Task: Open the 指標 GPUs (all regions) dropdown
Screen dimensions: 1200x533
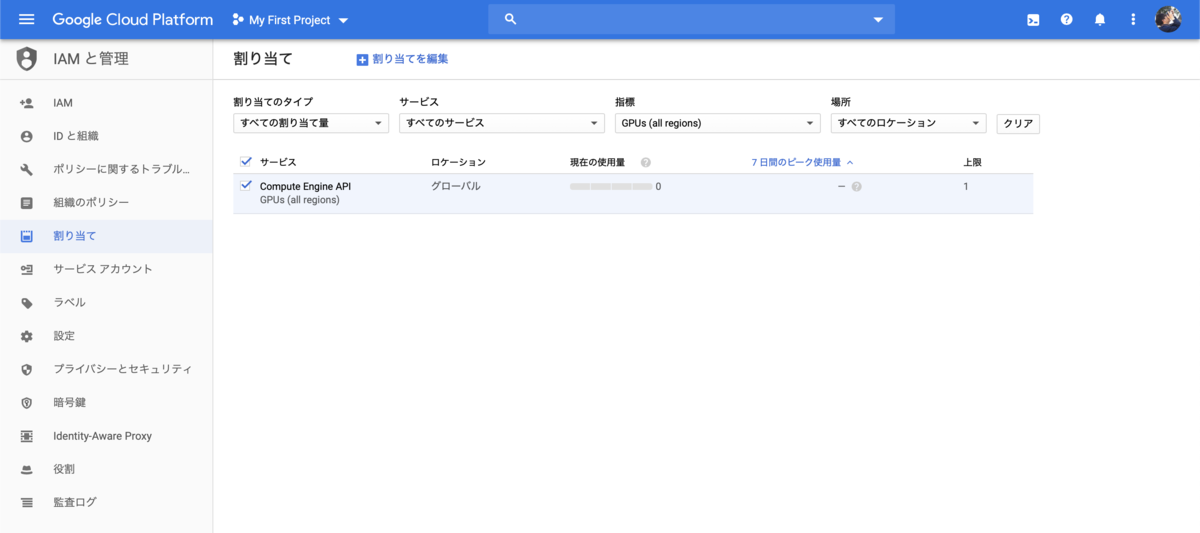Action: (x=718, y=123)
